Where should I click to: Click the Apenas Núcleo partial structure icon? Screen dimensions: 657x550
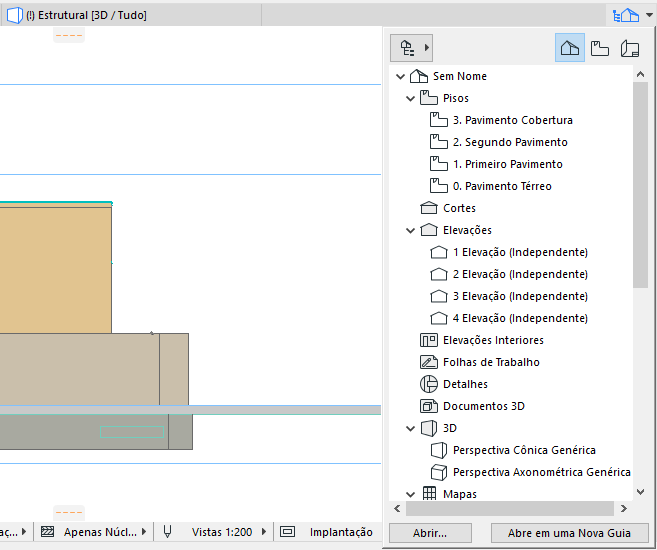click(47, 532)
